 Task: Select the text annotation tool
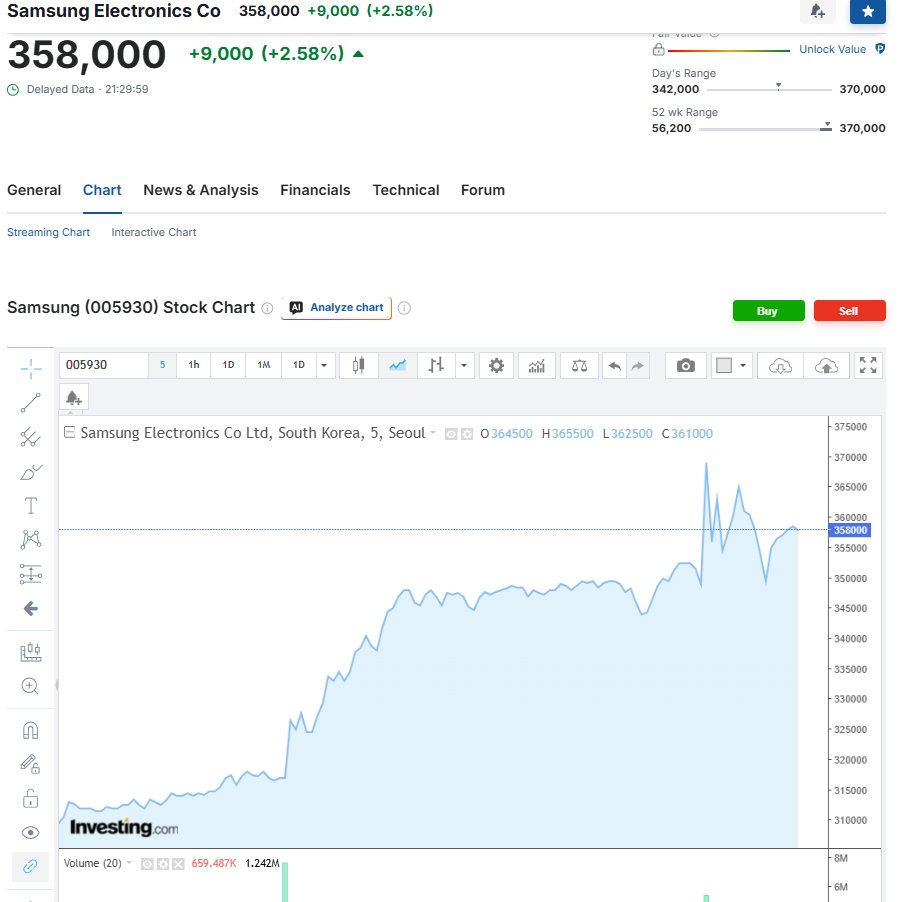[x=30, y=506]
